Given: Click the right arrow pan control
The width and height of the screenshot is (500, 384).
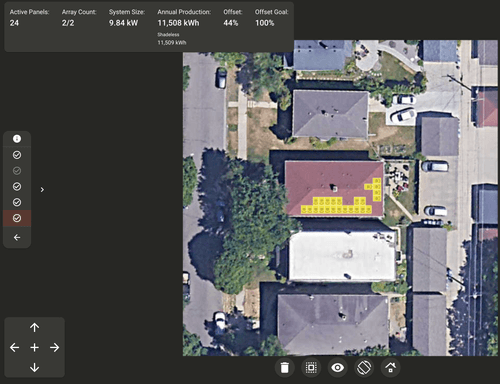Looking at the screenshot, I should point(54,348).
